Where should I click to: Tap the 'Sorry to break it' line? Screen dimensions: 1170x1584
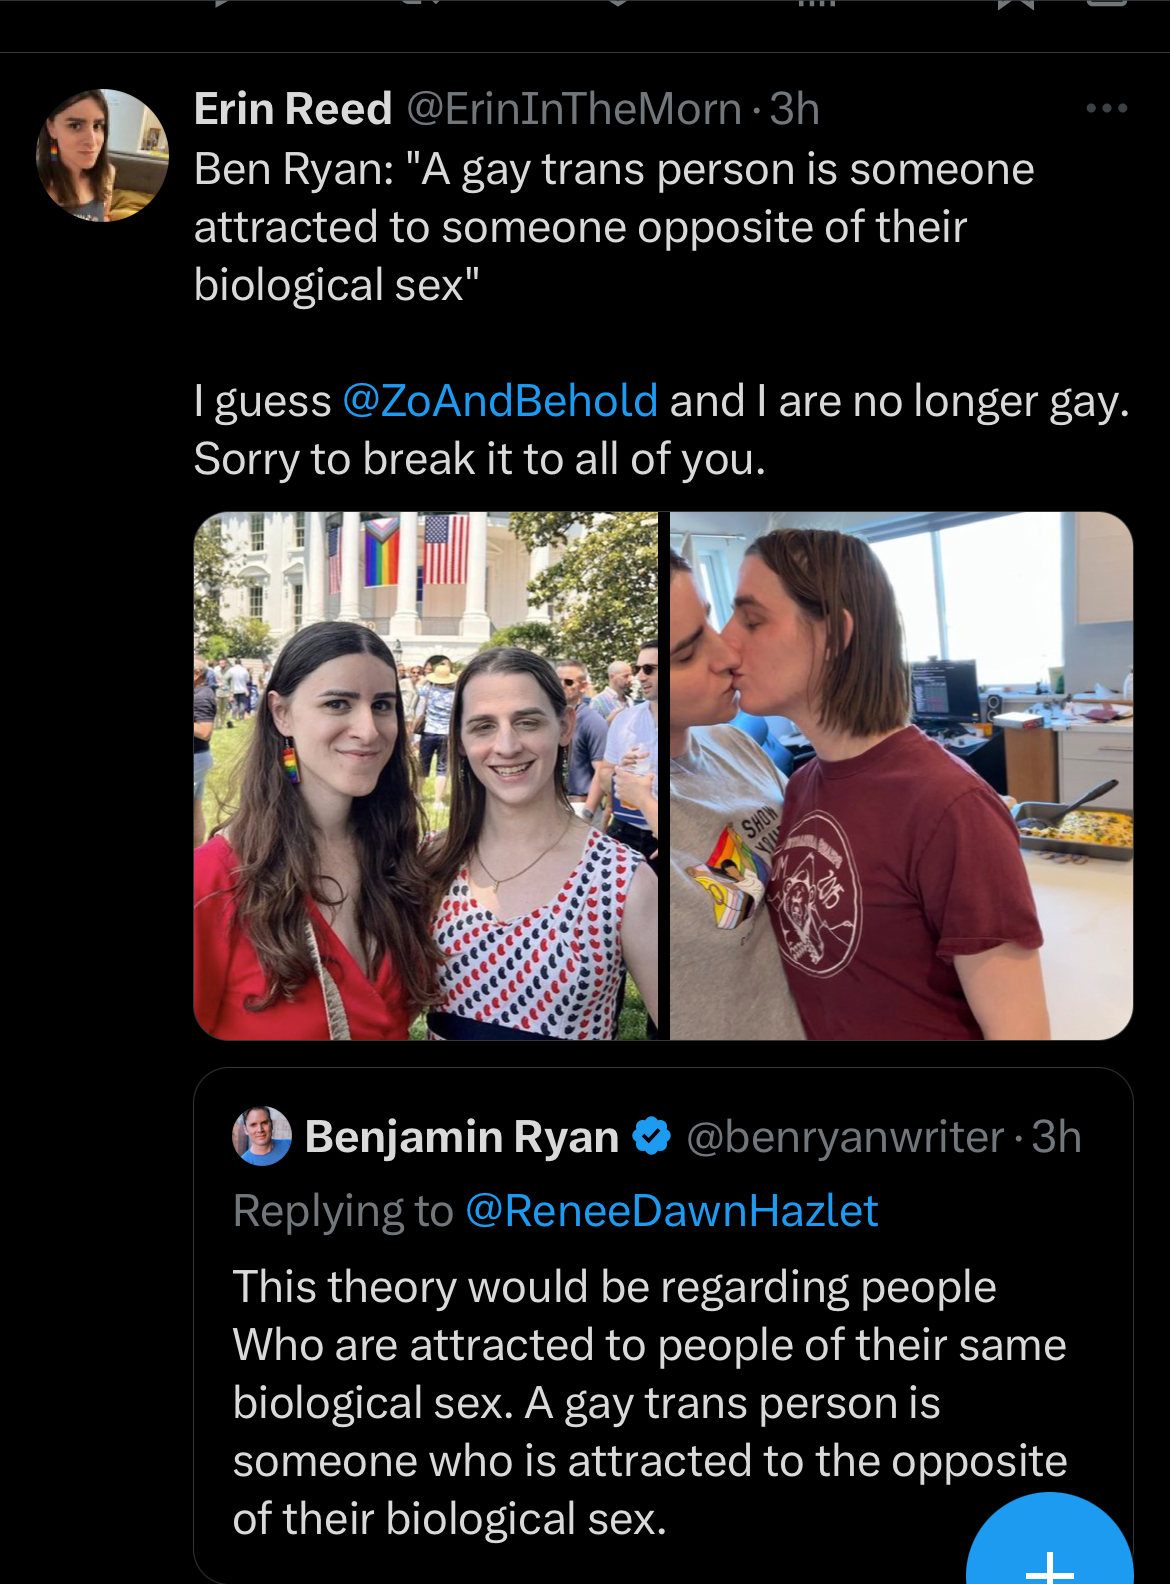point(480,459)
